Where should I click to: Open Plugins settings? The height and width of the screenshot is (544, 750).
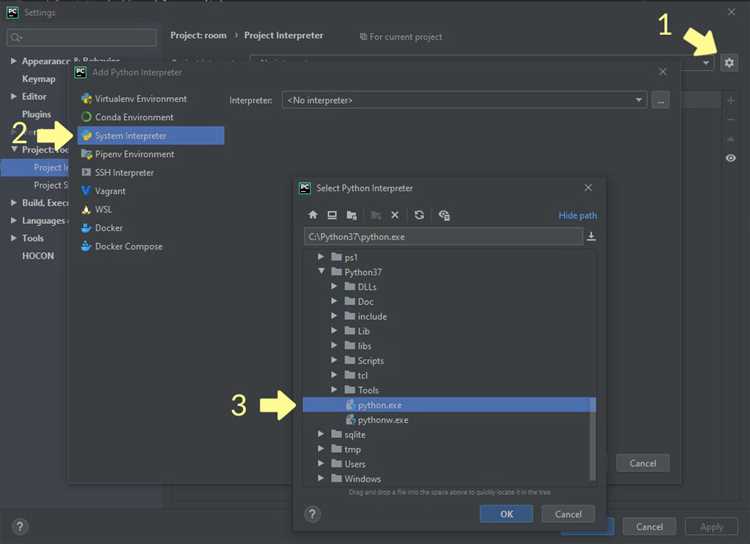(x=36, y=114)
